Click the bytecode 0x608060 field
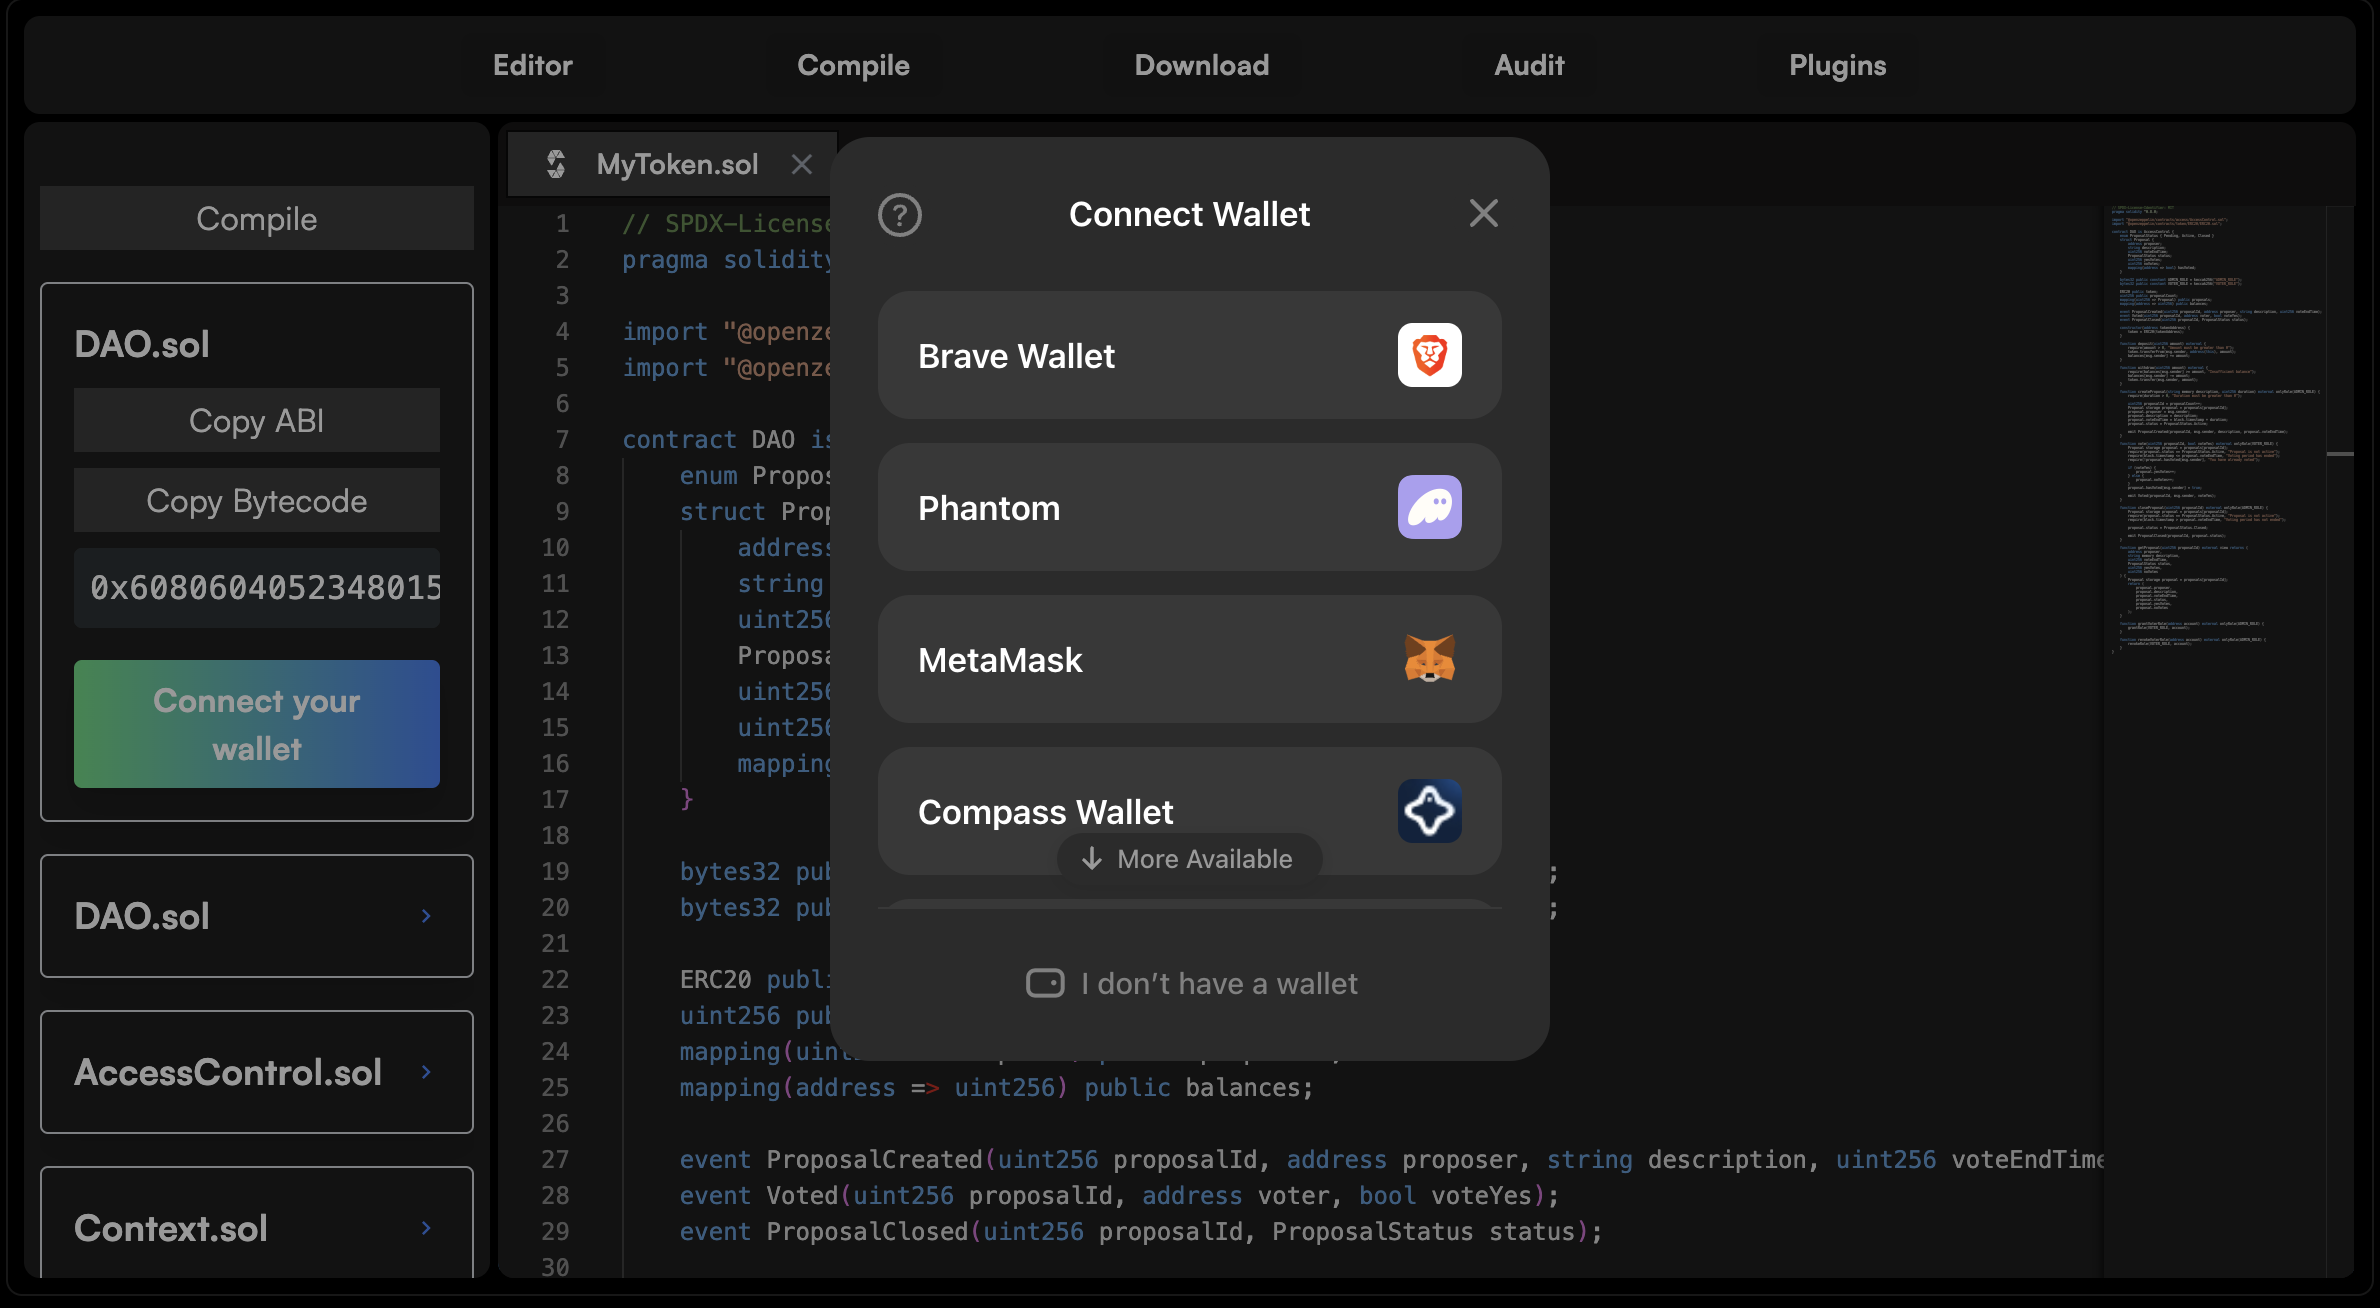This screenshot has height=1308, width=2380. tap(257, 588)
